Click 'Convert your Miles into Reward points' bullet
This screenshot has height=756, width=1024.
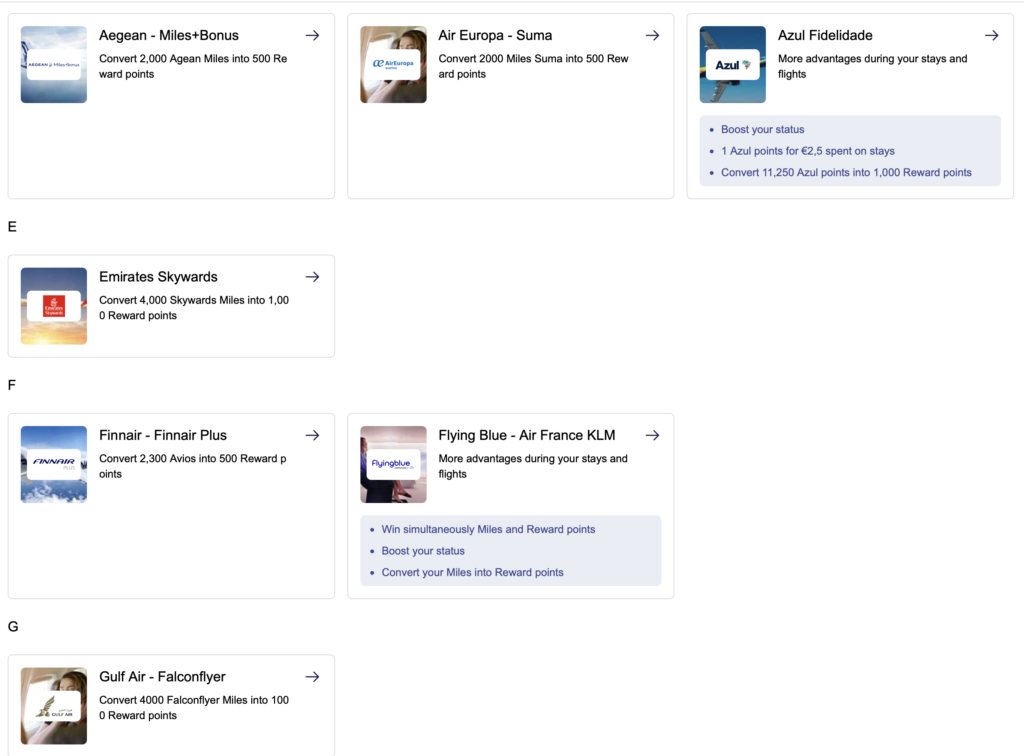[472, 573]
